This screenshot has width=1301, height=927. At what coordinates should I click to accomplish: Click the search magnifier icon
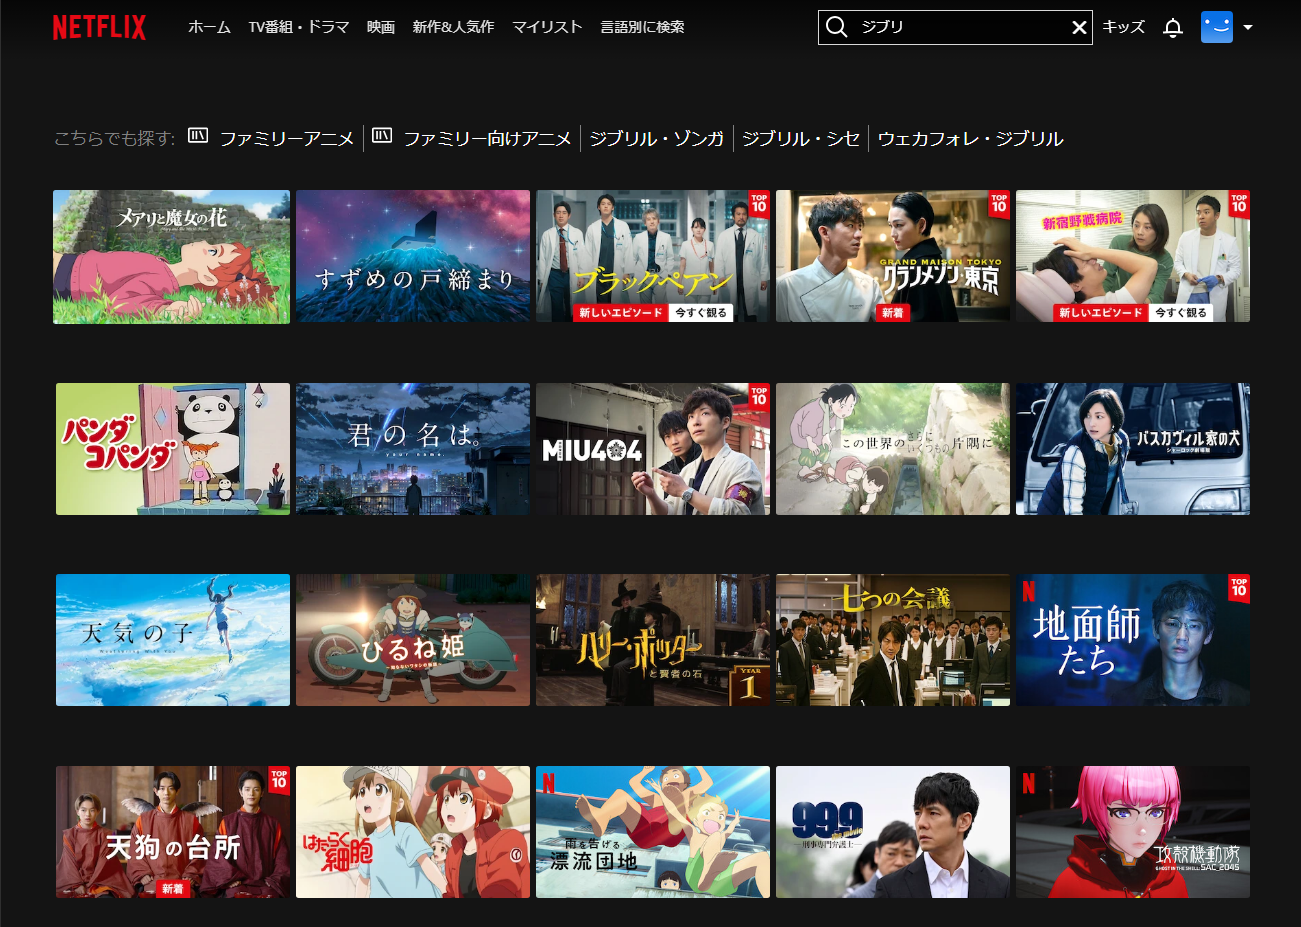click(x=837, y=27)
